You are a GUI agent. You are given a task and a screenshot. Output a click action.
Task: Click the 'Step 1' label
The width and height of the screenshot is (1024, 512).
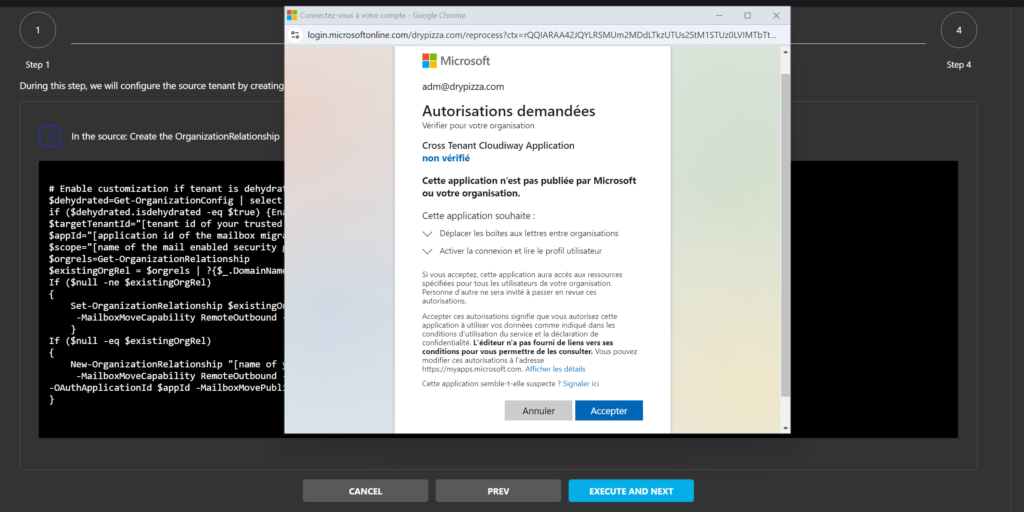point(38,65)
